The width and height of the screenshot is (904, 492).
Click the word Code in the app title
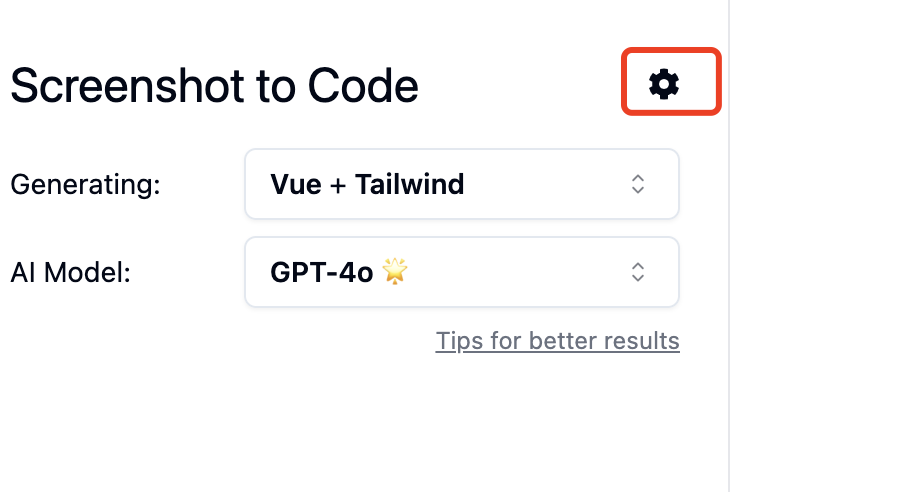[x=363, y=86]
